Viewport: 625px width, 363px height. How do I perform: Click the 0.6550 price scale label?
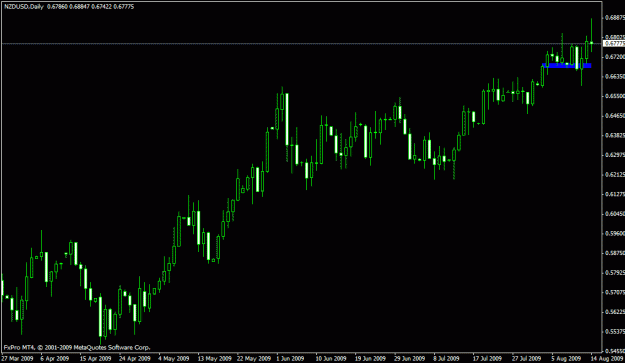pyautogui.click(x=615, y=96)
